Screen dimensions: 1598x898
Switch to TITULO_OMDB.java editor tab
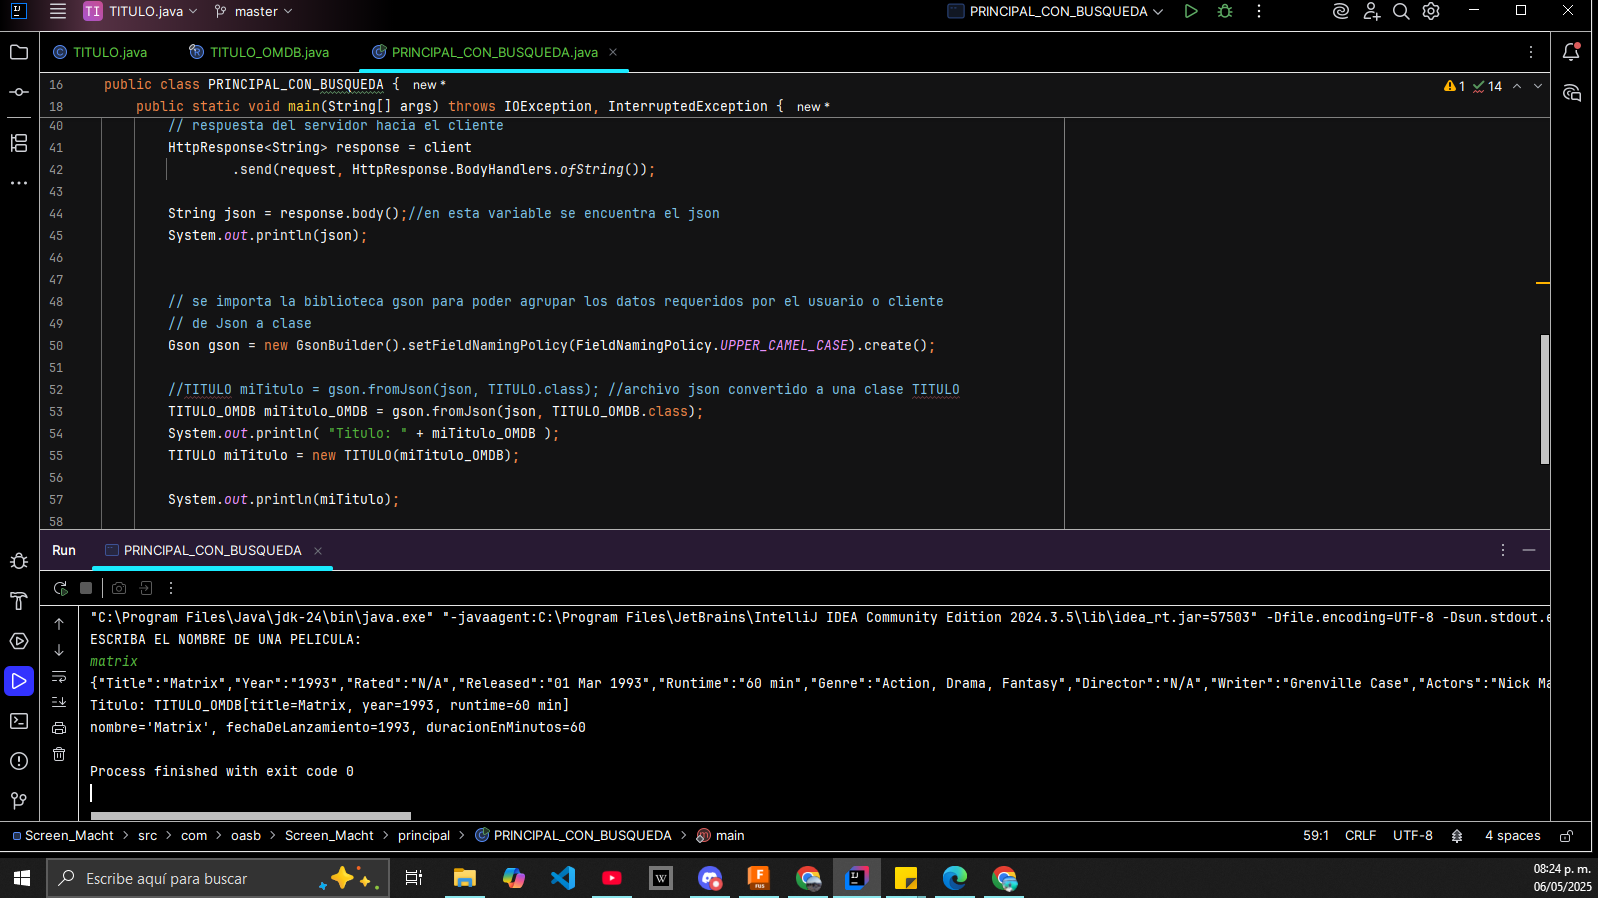click(259, 52)
